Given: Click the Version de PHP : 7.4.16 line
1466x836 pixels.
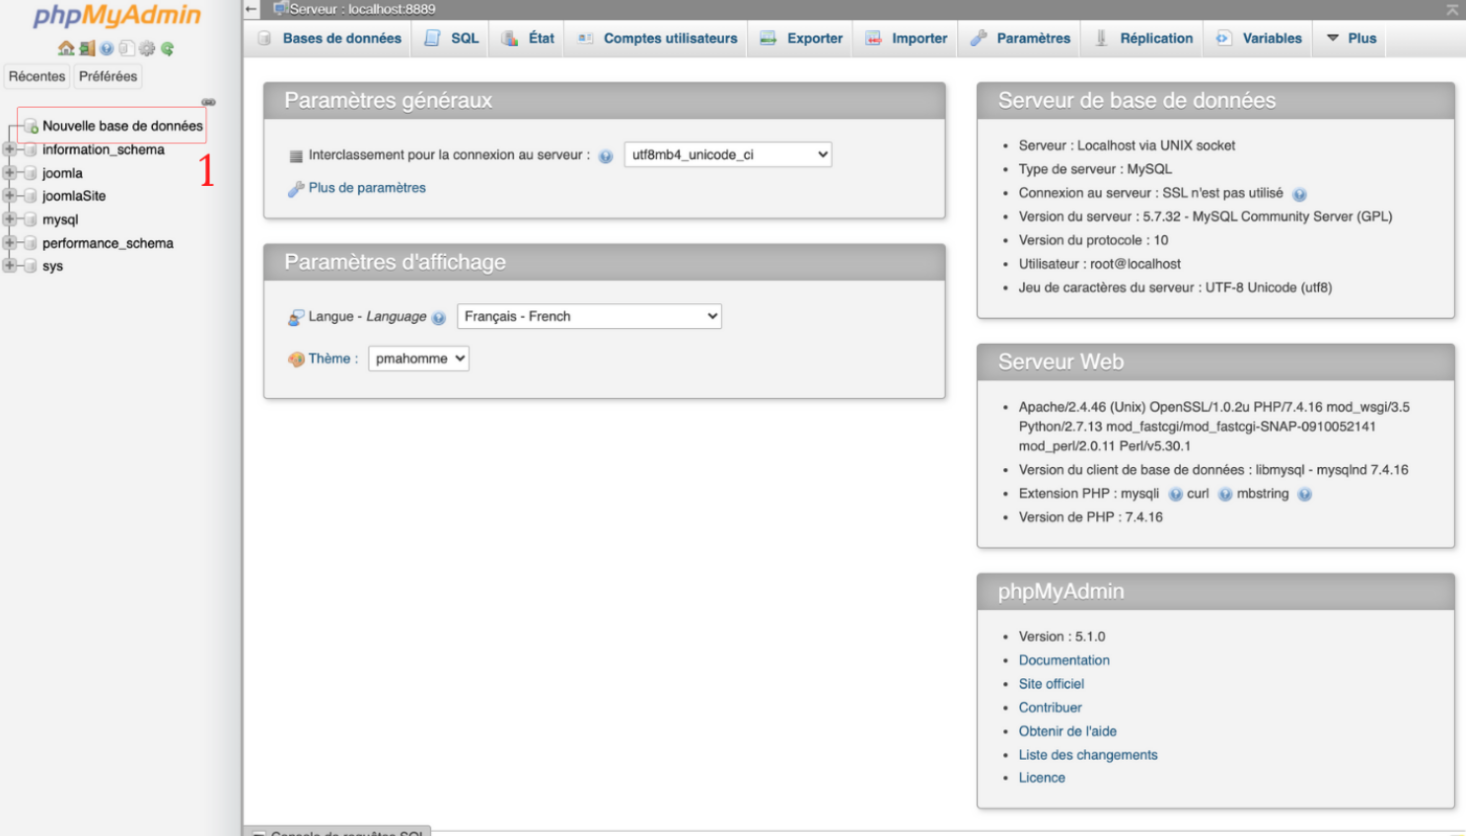Looking at the screenshot, I should (1091, 517).
